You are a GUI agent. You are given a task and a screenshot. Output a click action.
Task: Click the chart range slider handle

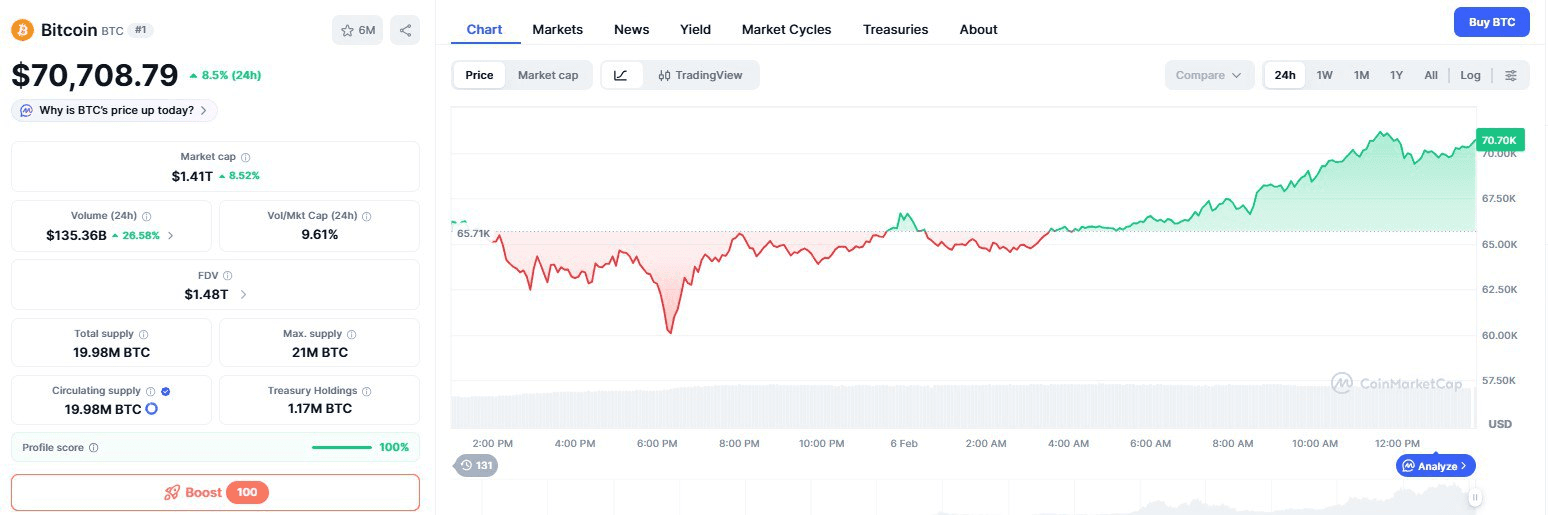(x=1474, y=497)
